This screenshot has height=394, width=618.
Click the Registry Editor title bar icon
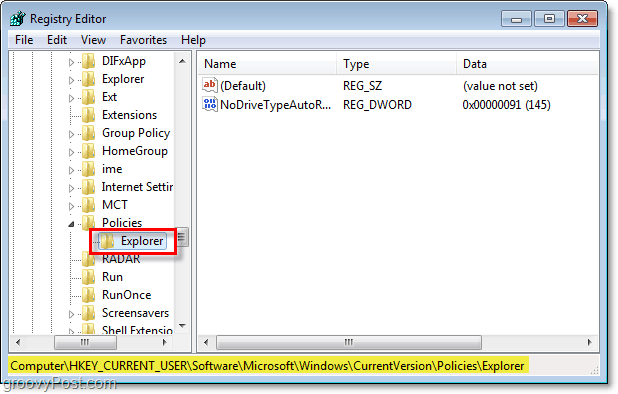(18, 19)
